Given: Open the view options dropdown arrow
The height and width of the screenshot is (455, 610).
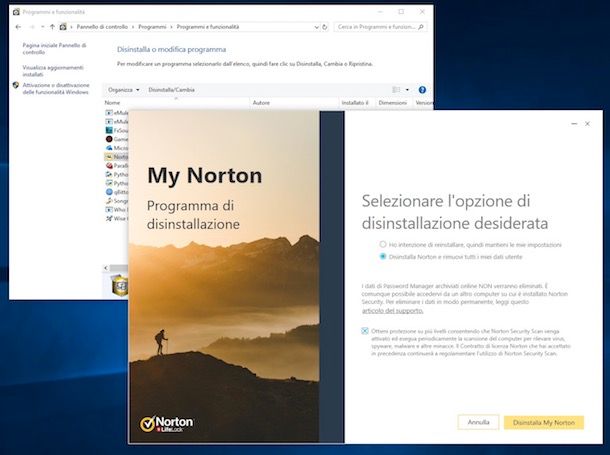Looking at the screenshot, I should tap(407, 90).
